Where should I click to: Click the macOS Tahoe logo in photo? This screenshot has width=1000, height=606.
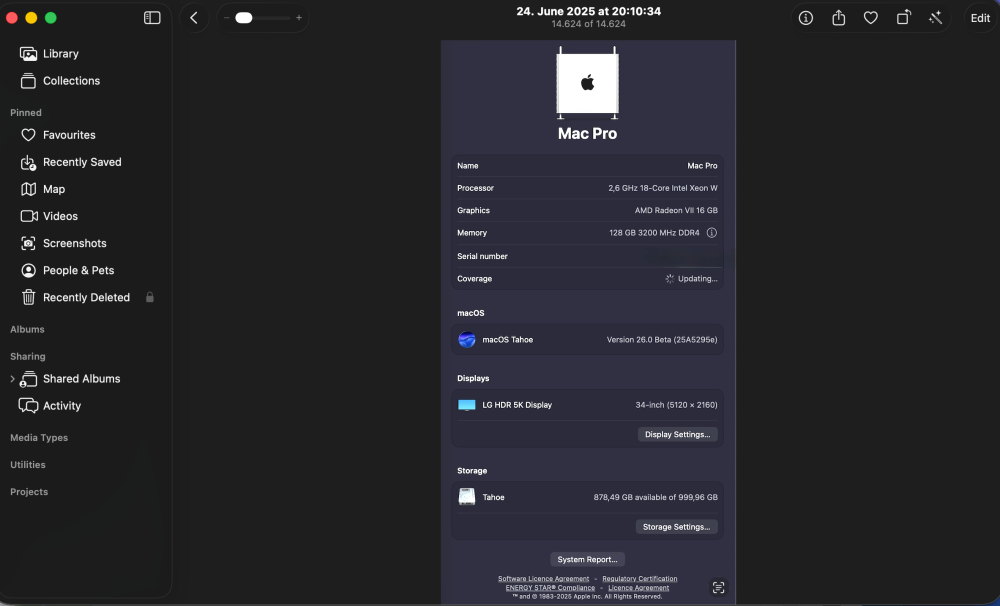click(x=467, y=339)
